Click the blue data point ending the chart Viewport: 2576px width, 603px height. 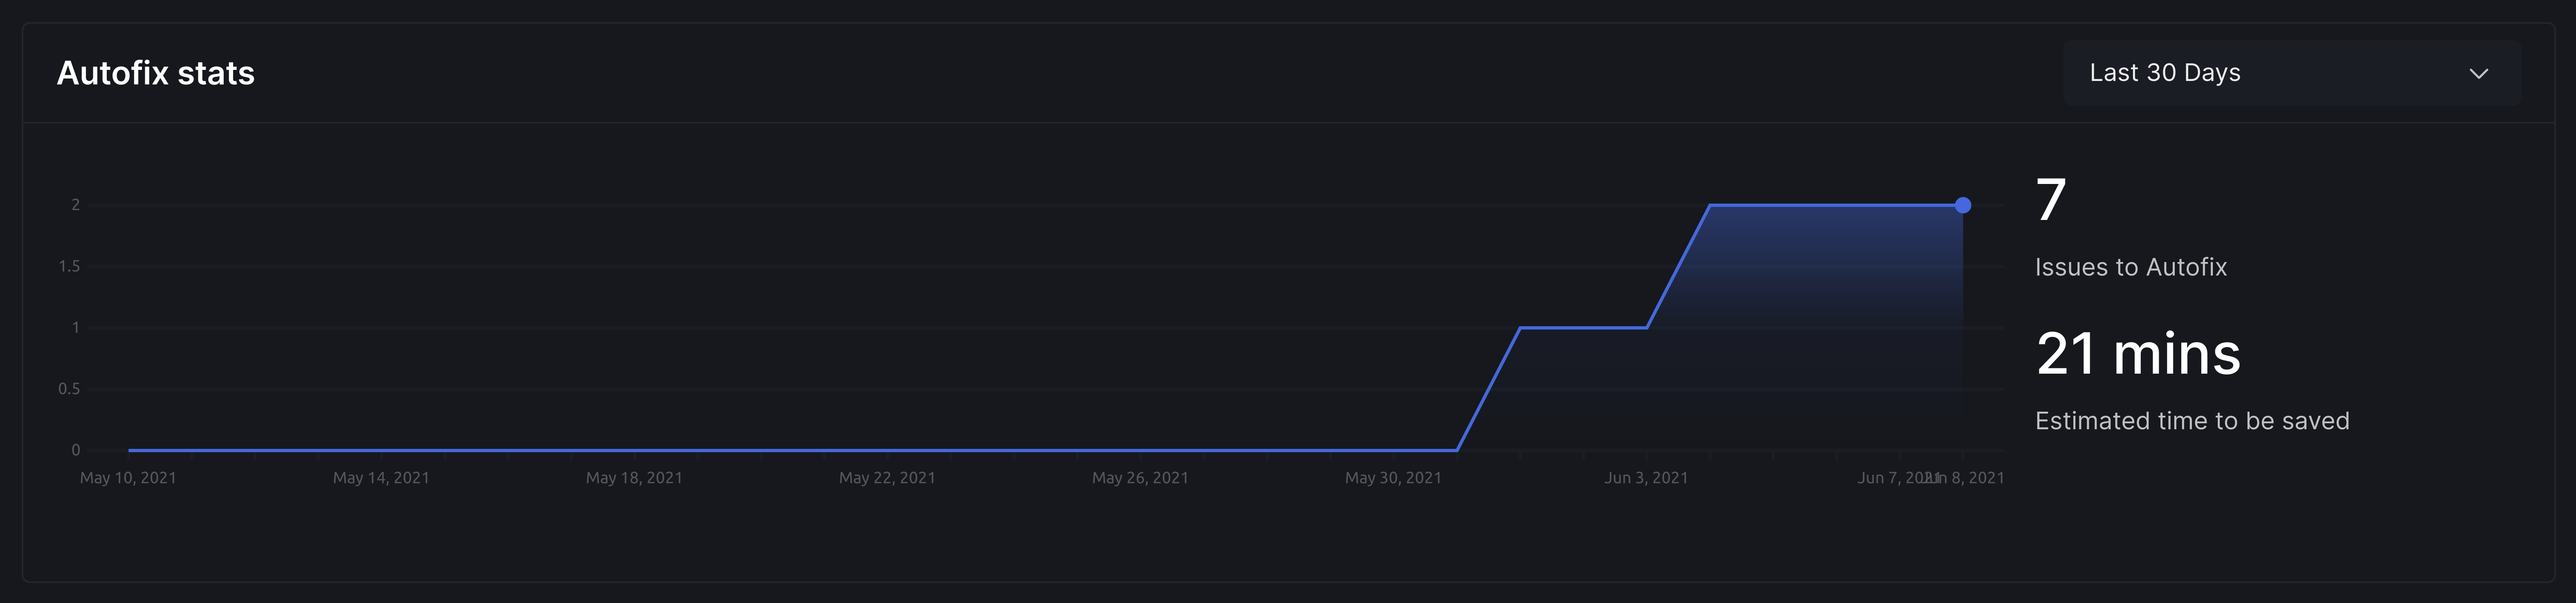(1962, 205)
